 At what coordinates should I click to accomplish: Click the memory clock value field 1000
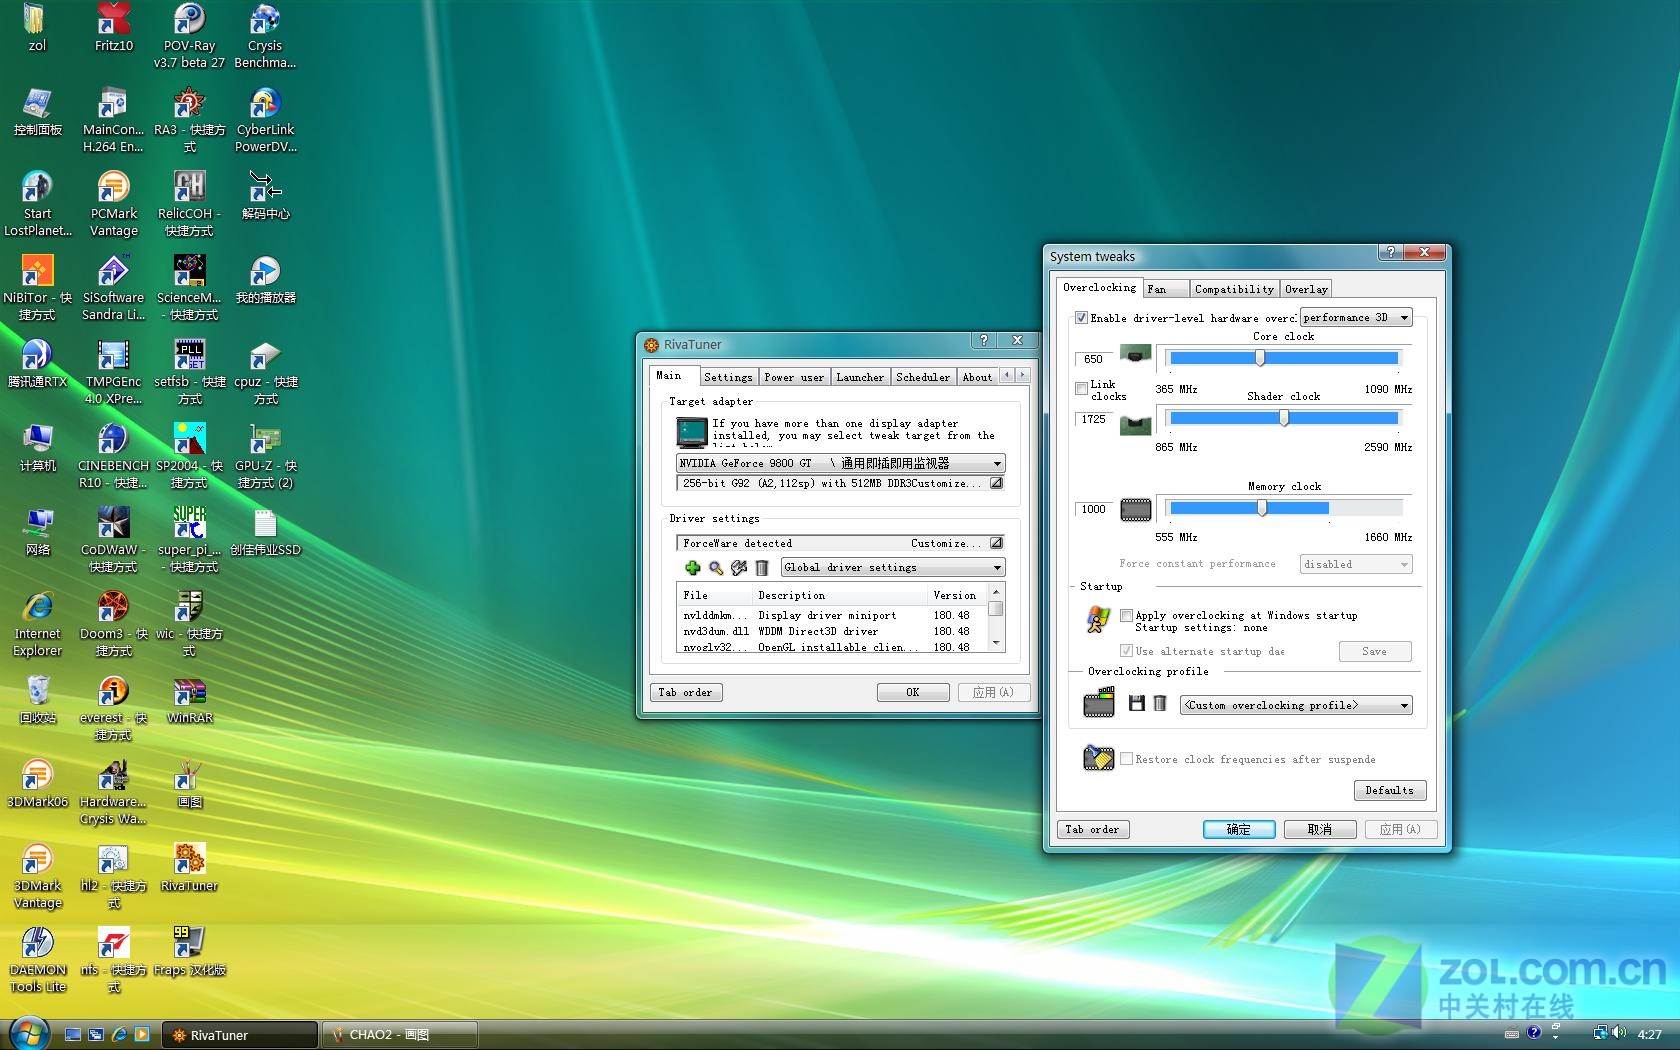coord(1094,509)
